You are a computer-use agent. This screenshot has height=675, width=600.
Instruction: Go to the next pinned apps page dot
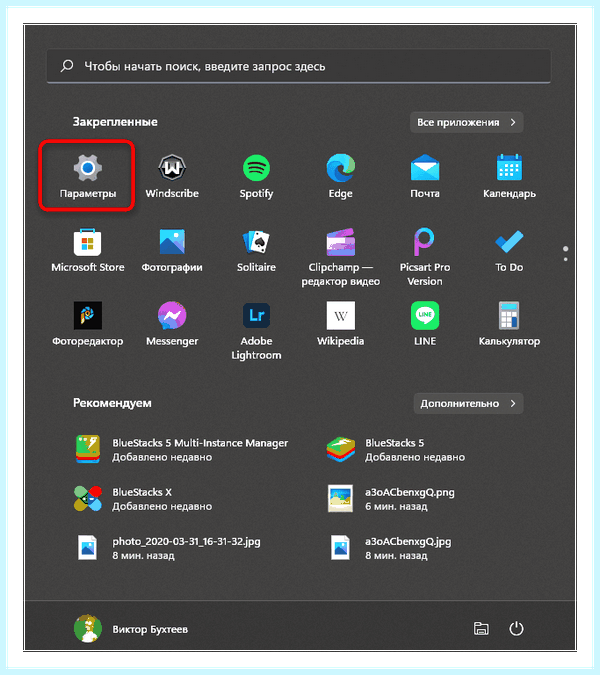coord(565,259)
